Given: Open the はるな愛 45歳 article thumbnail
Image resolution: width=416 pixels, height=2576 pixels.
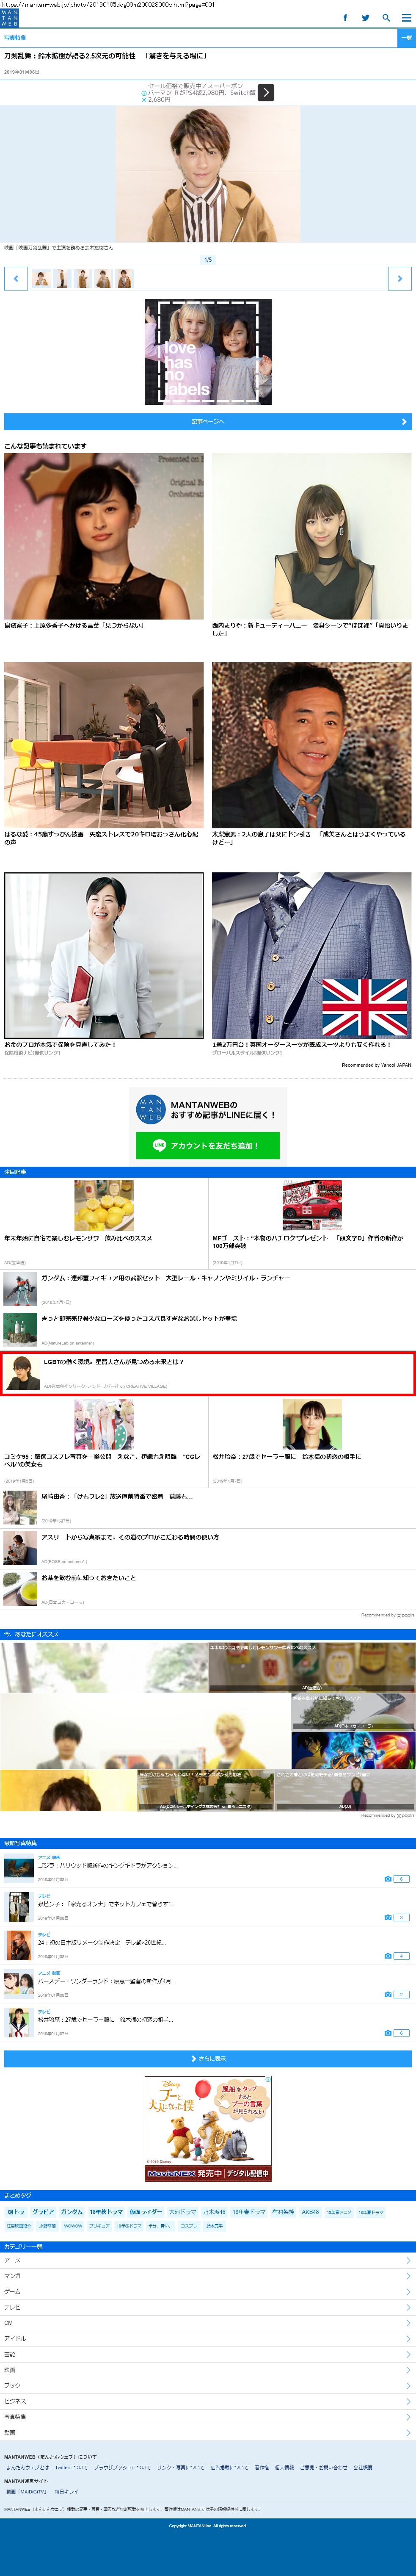Looking at the screenshot, I should pyautogui.click(x=104, y=744).
